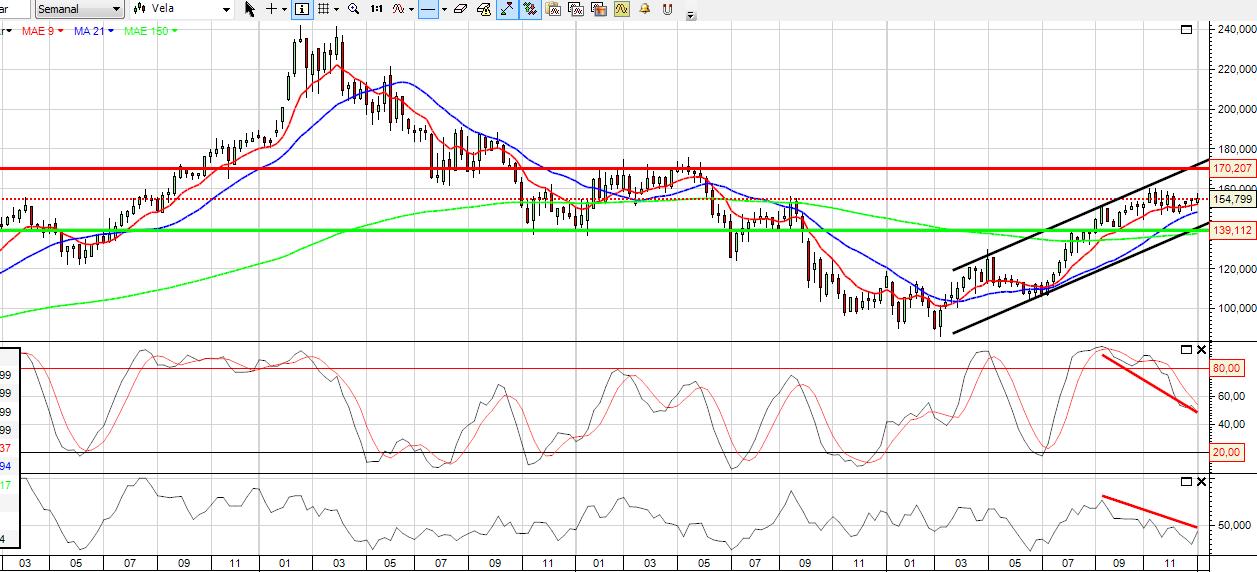Click the 240,000 price axis label
This screenshot has height=572, width=1257.
coord(1236,30)
